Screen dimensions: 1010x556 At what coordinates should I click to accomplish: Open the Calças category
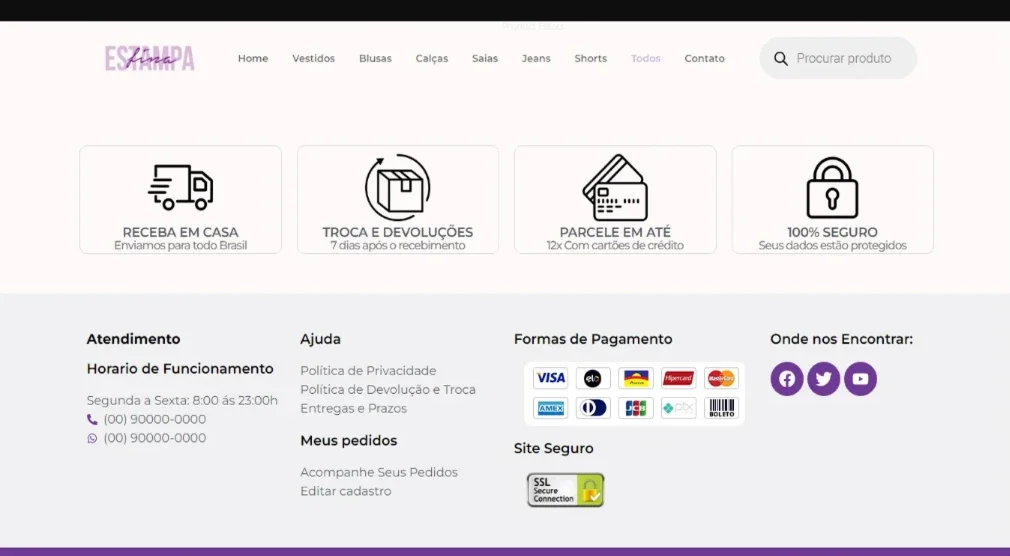click(x=432, y=59)
